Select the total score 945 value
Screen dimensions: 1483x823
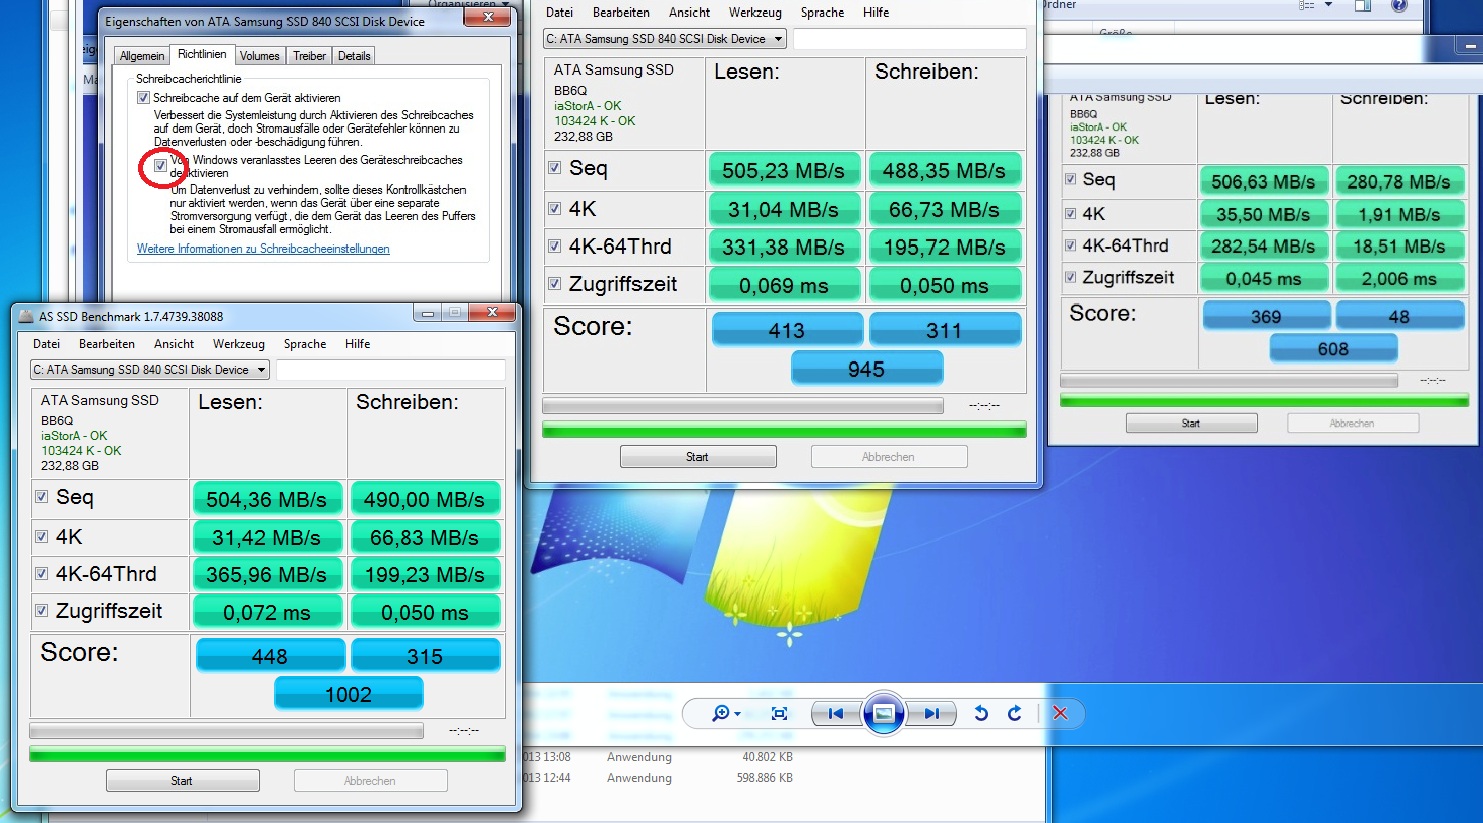click(x=866, y=369)
